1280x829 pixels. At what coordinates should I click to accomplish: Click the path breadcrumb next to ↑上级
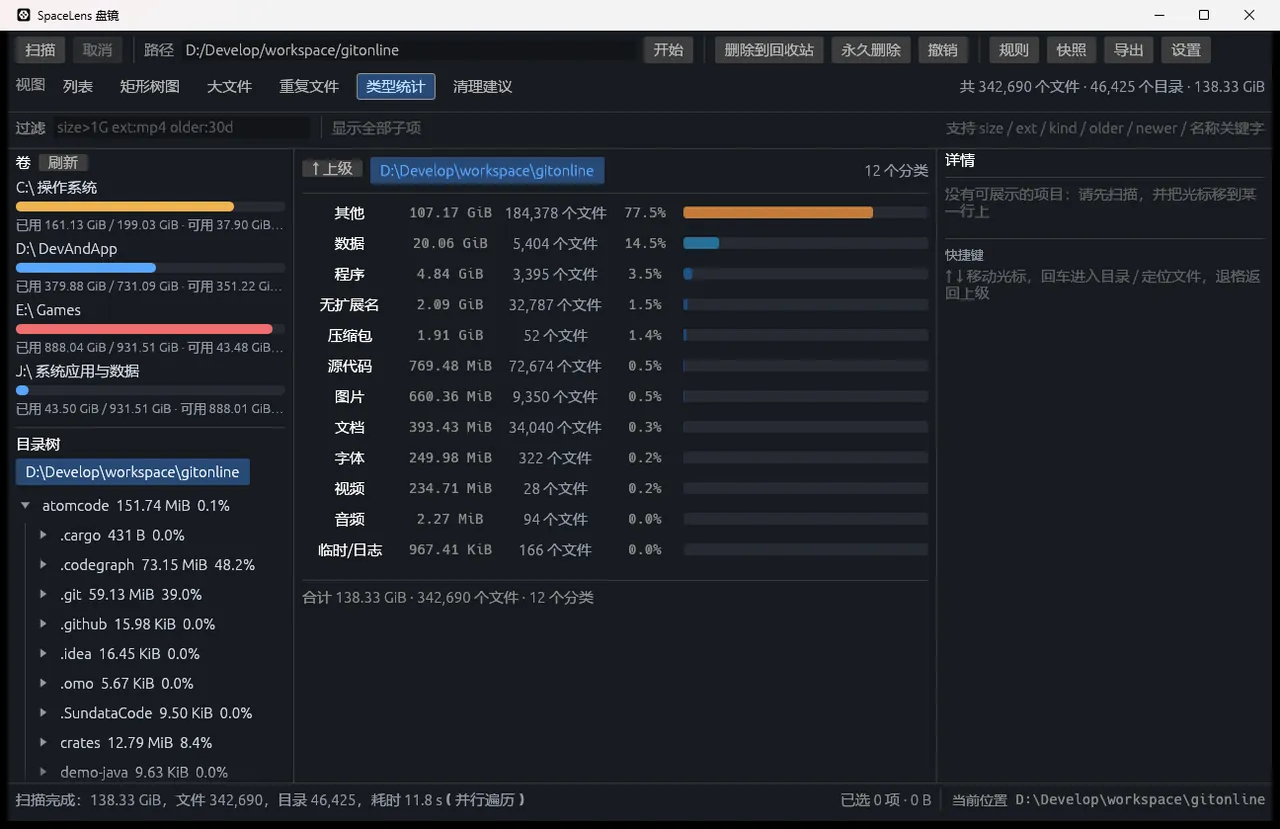tap(487, 171)
